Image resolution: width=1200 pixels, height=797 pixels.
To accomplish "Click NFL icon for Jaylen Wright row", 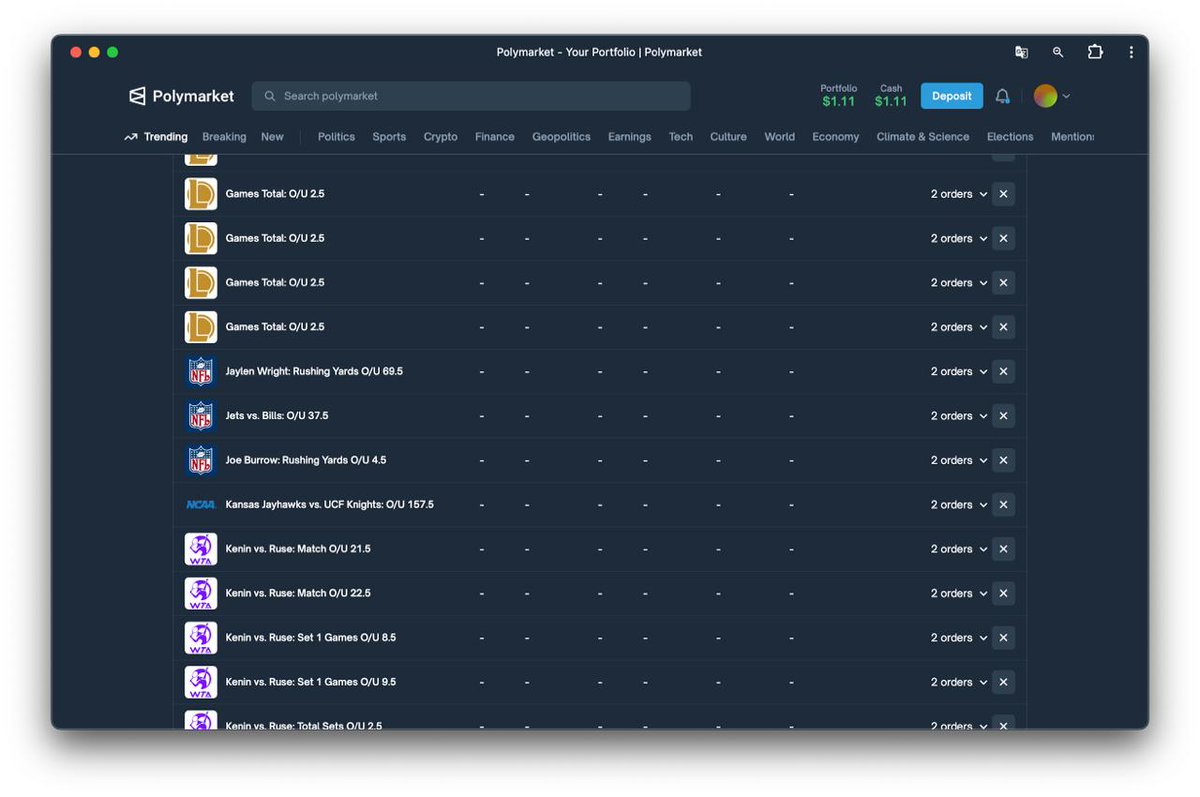I will click(201, 371).
